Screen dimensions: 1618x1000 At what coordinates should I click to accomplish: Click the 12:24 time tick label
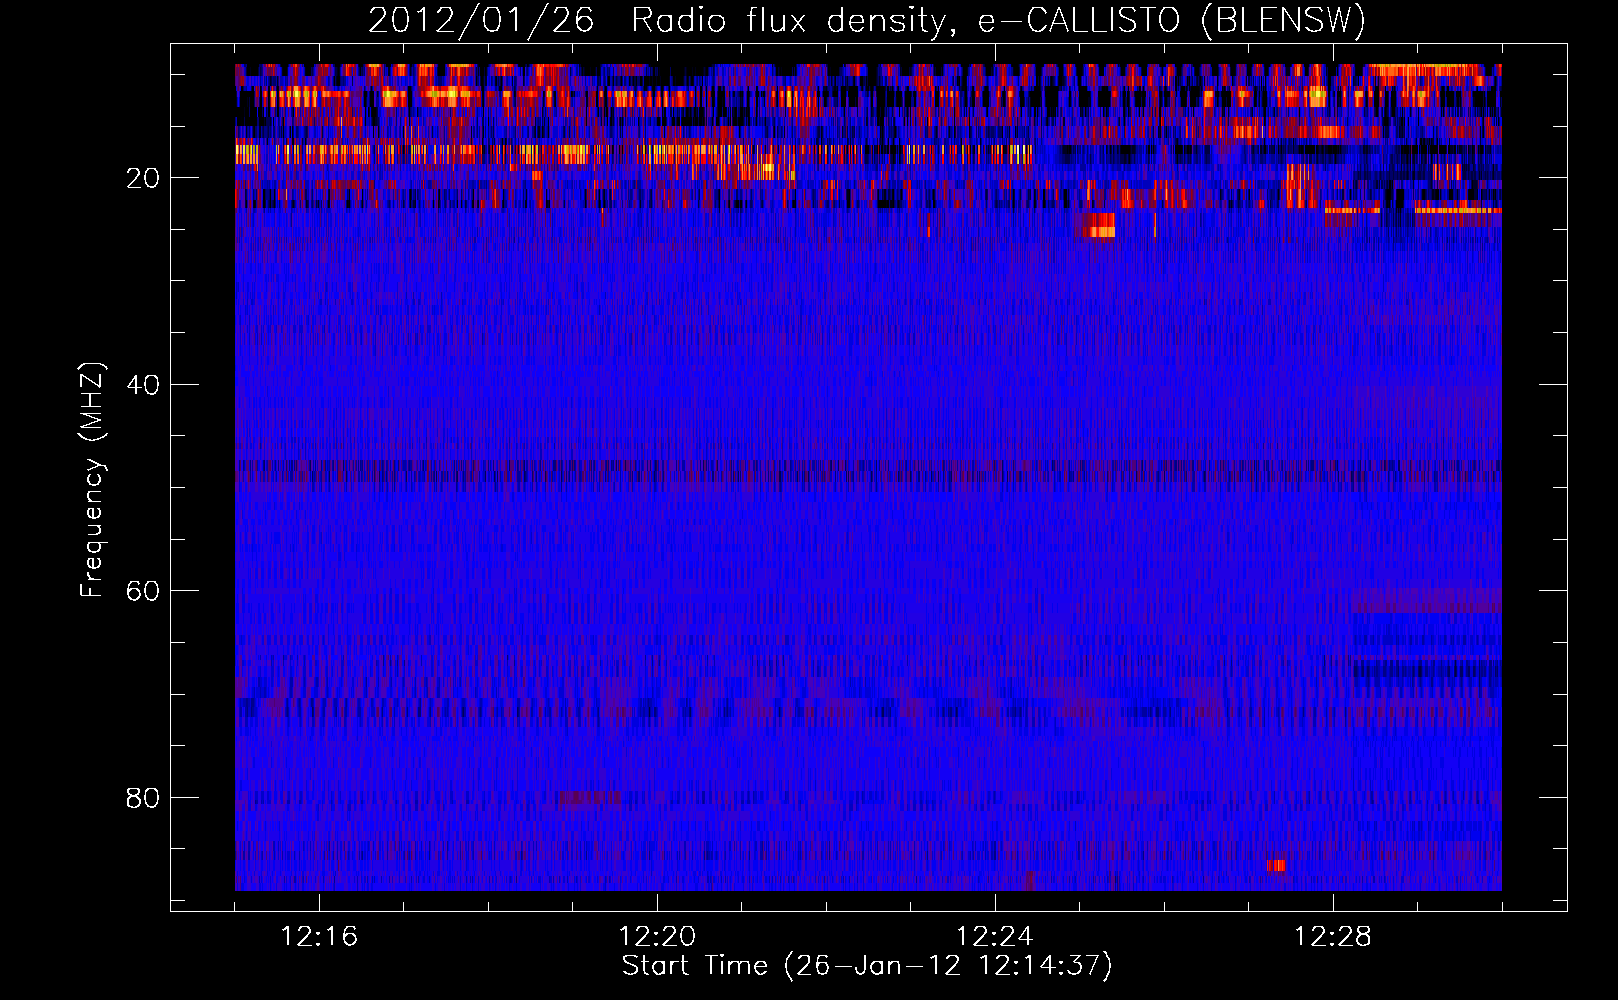pos(995,937)
